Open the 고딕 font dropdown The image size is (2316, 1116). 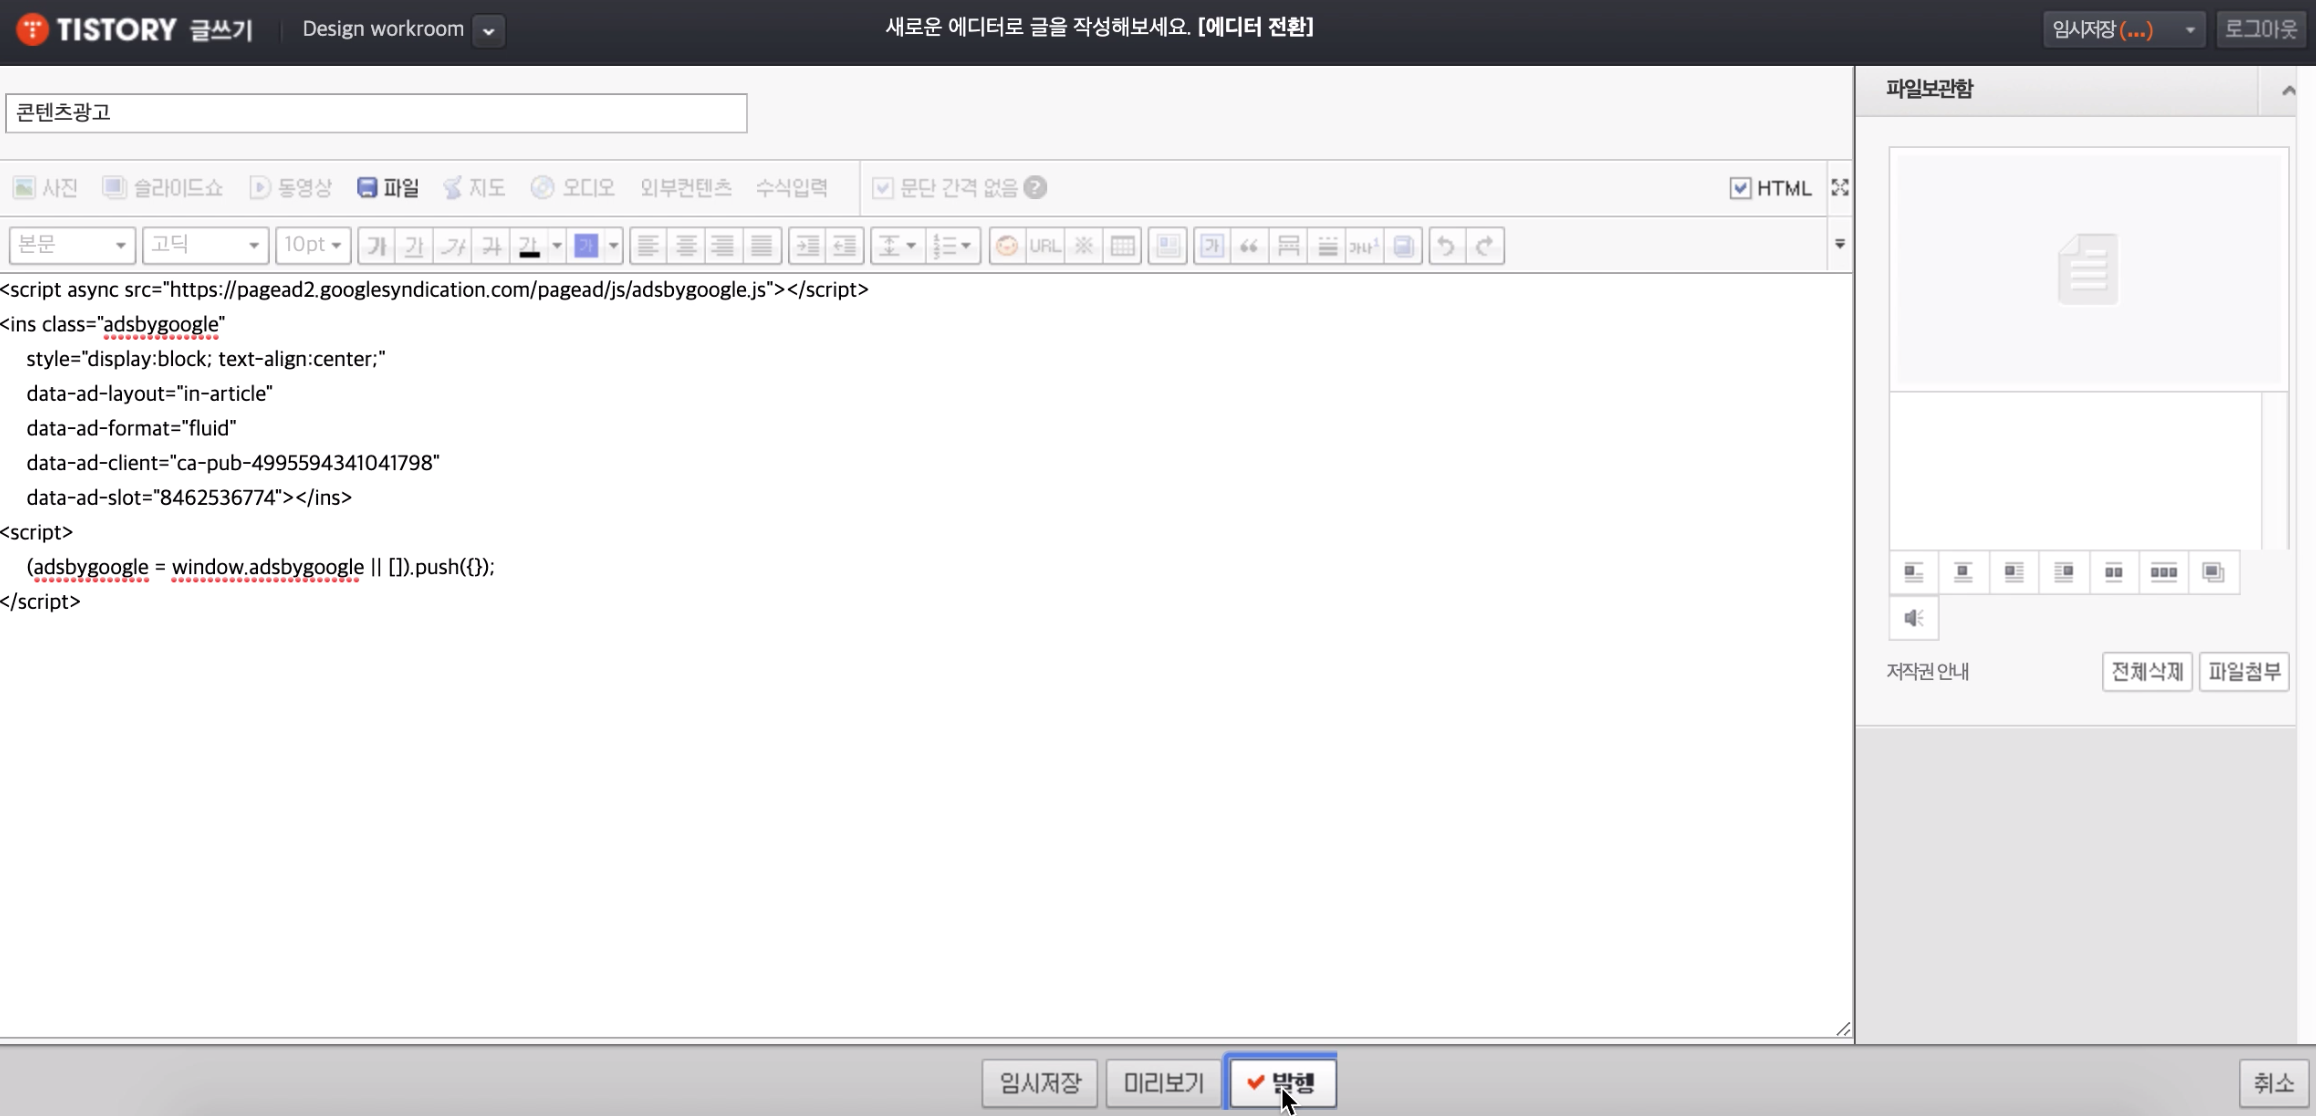[205, 245]
